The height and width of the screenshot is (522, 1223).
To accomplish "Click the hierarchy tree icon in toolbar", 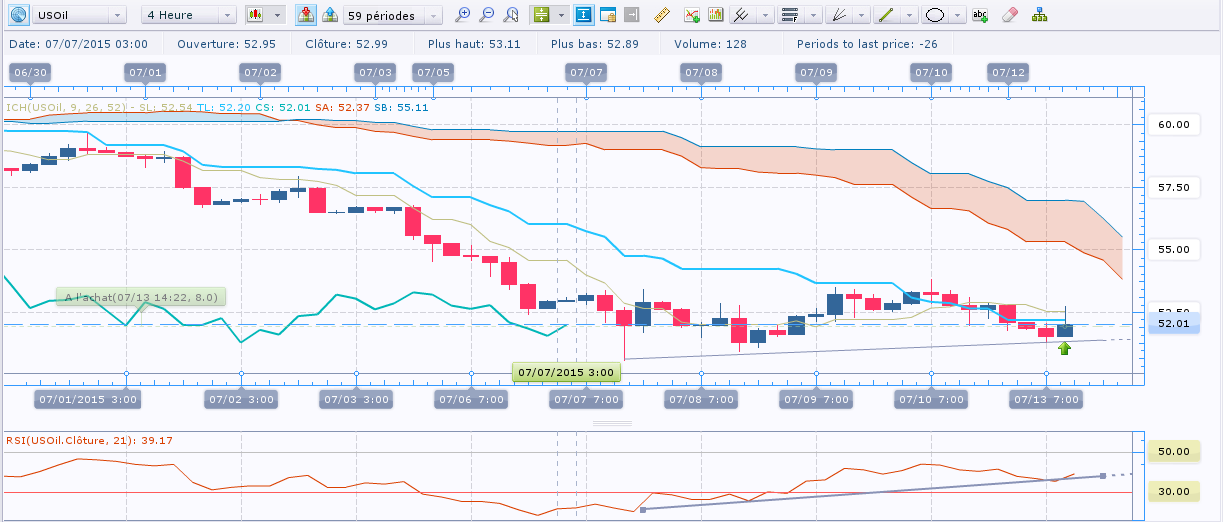I will (1039, 15).
